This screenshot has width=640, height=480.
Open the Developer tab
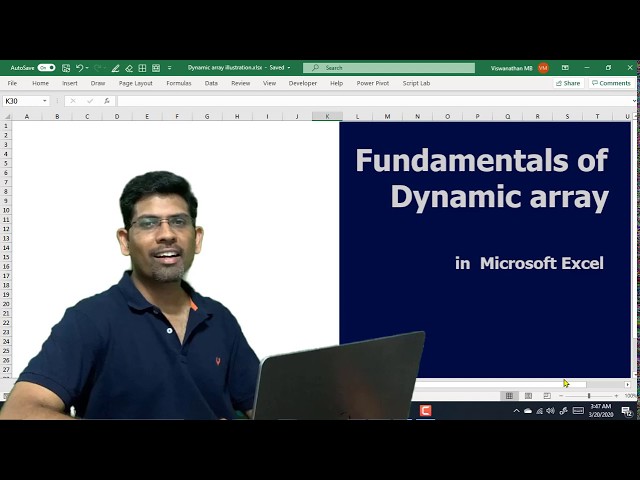pos(303,83)
